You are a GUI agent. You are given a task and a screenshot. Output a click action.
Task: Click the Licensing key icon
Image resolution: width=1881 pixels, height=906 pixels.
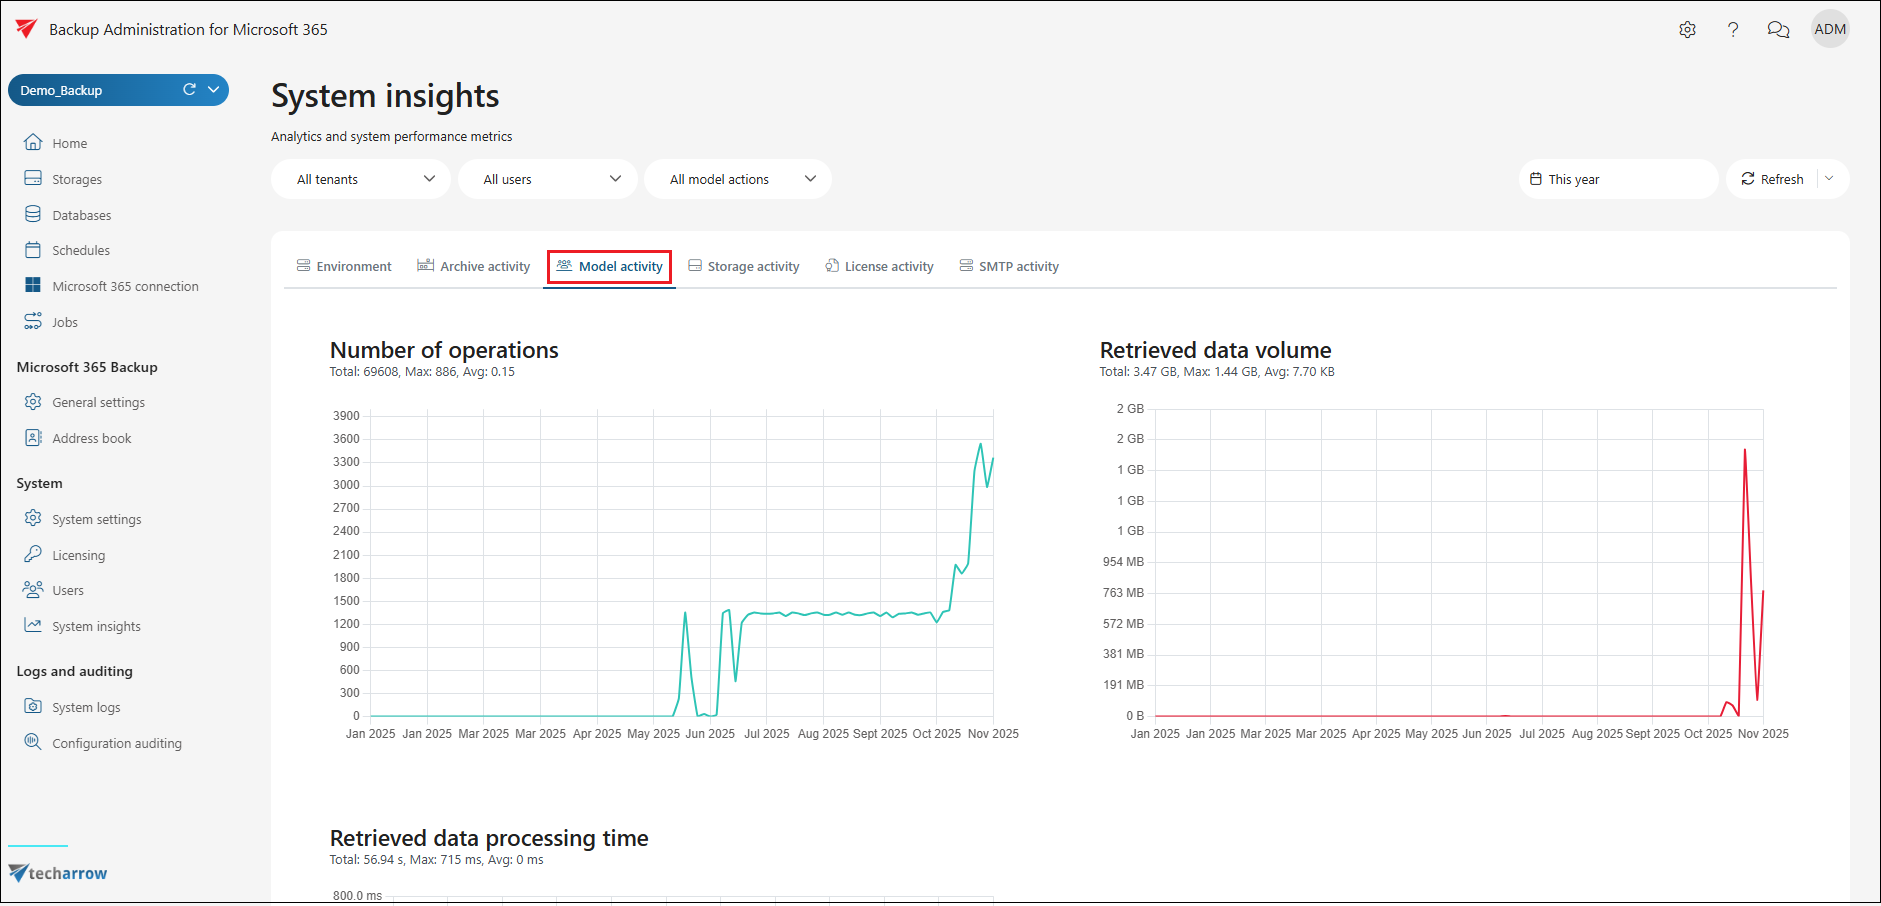coord(33,555)
